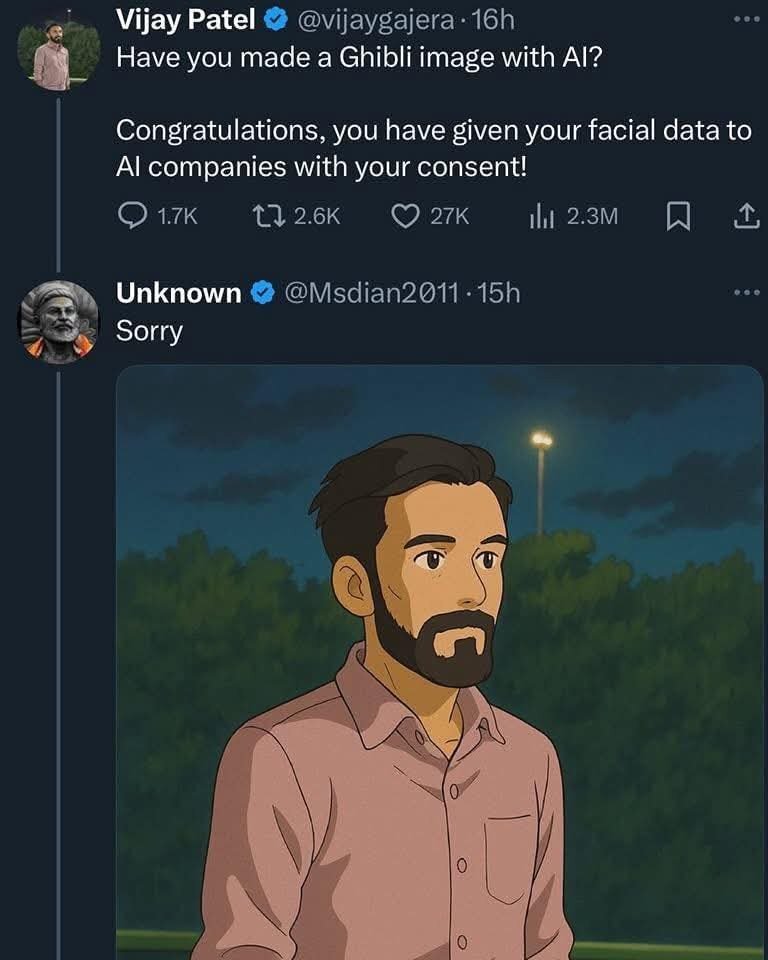Open more options on Vijay Patel's tweet
This screenshot has height=960, width=768.
point(746,19)
